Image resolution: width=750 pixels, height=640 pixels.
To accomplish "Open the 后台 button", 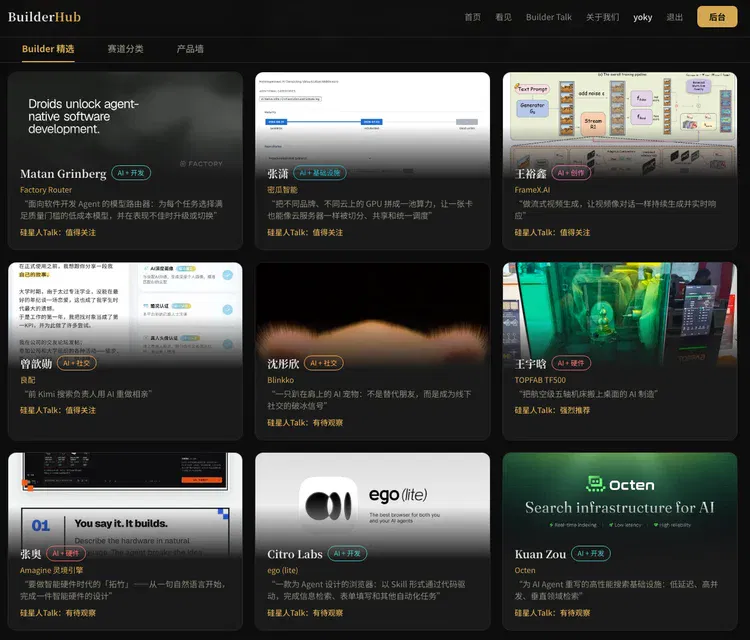I will pyautogui.click(x=717, y=17).
